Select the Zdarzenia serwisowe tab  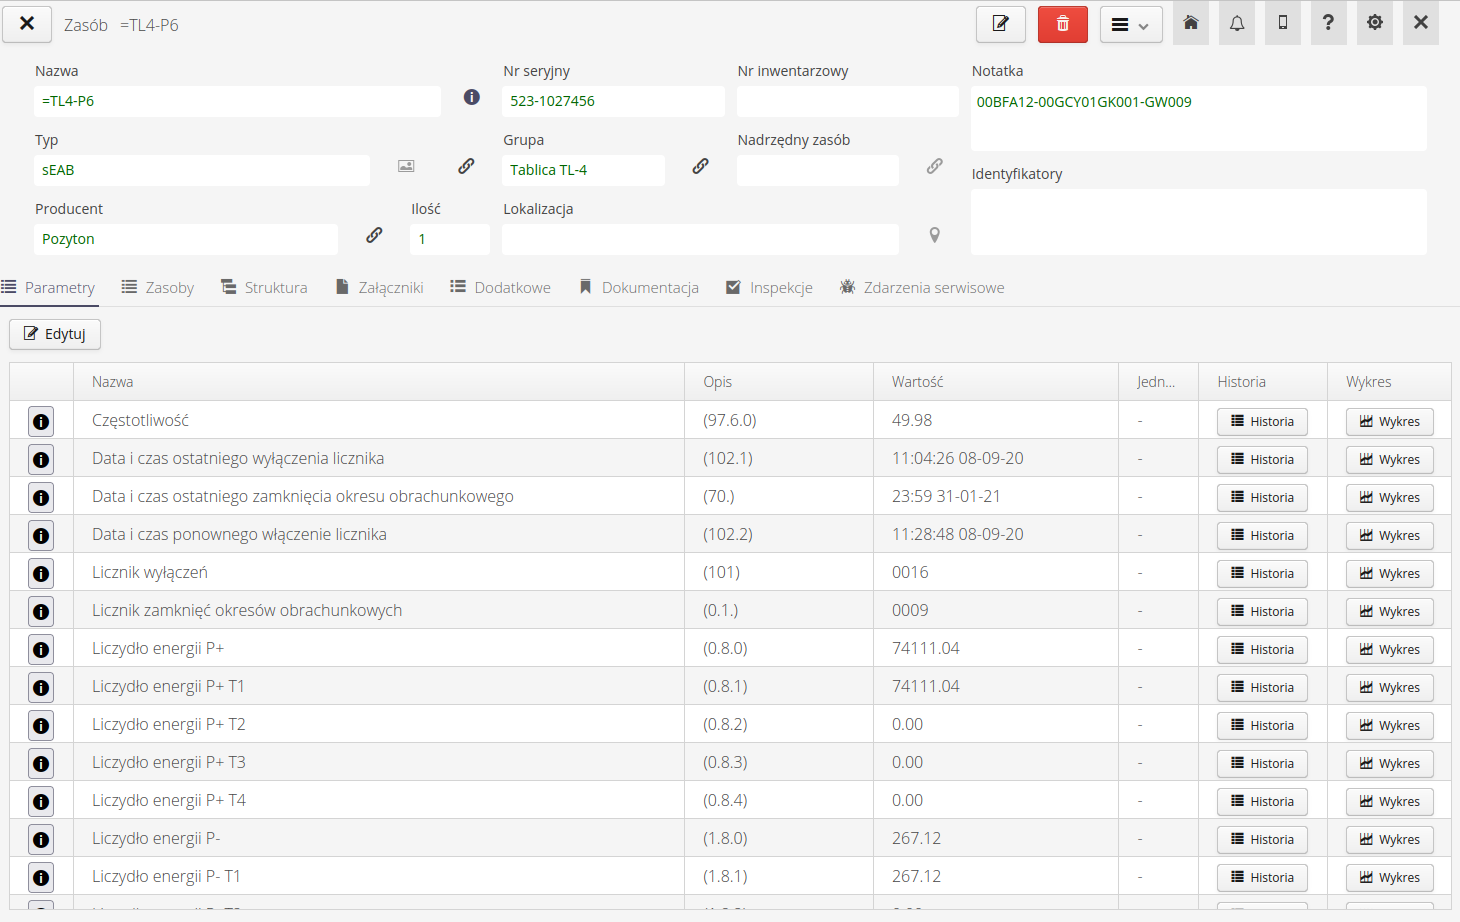(922, 288)
